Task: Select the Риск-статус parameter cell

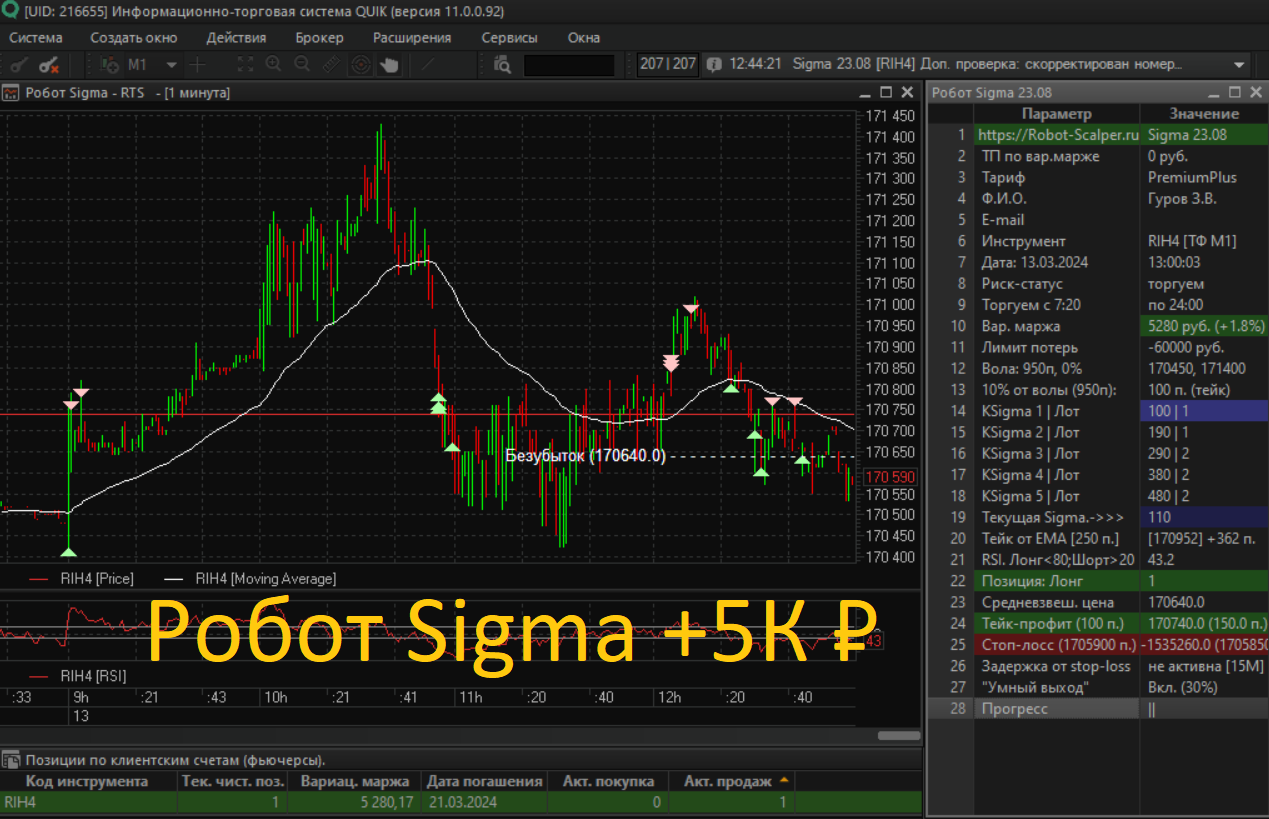Action: click(1058, 283)
